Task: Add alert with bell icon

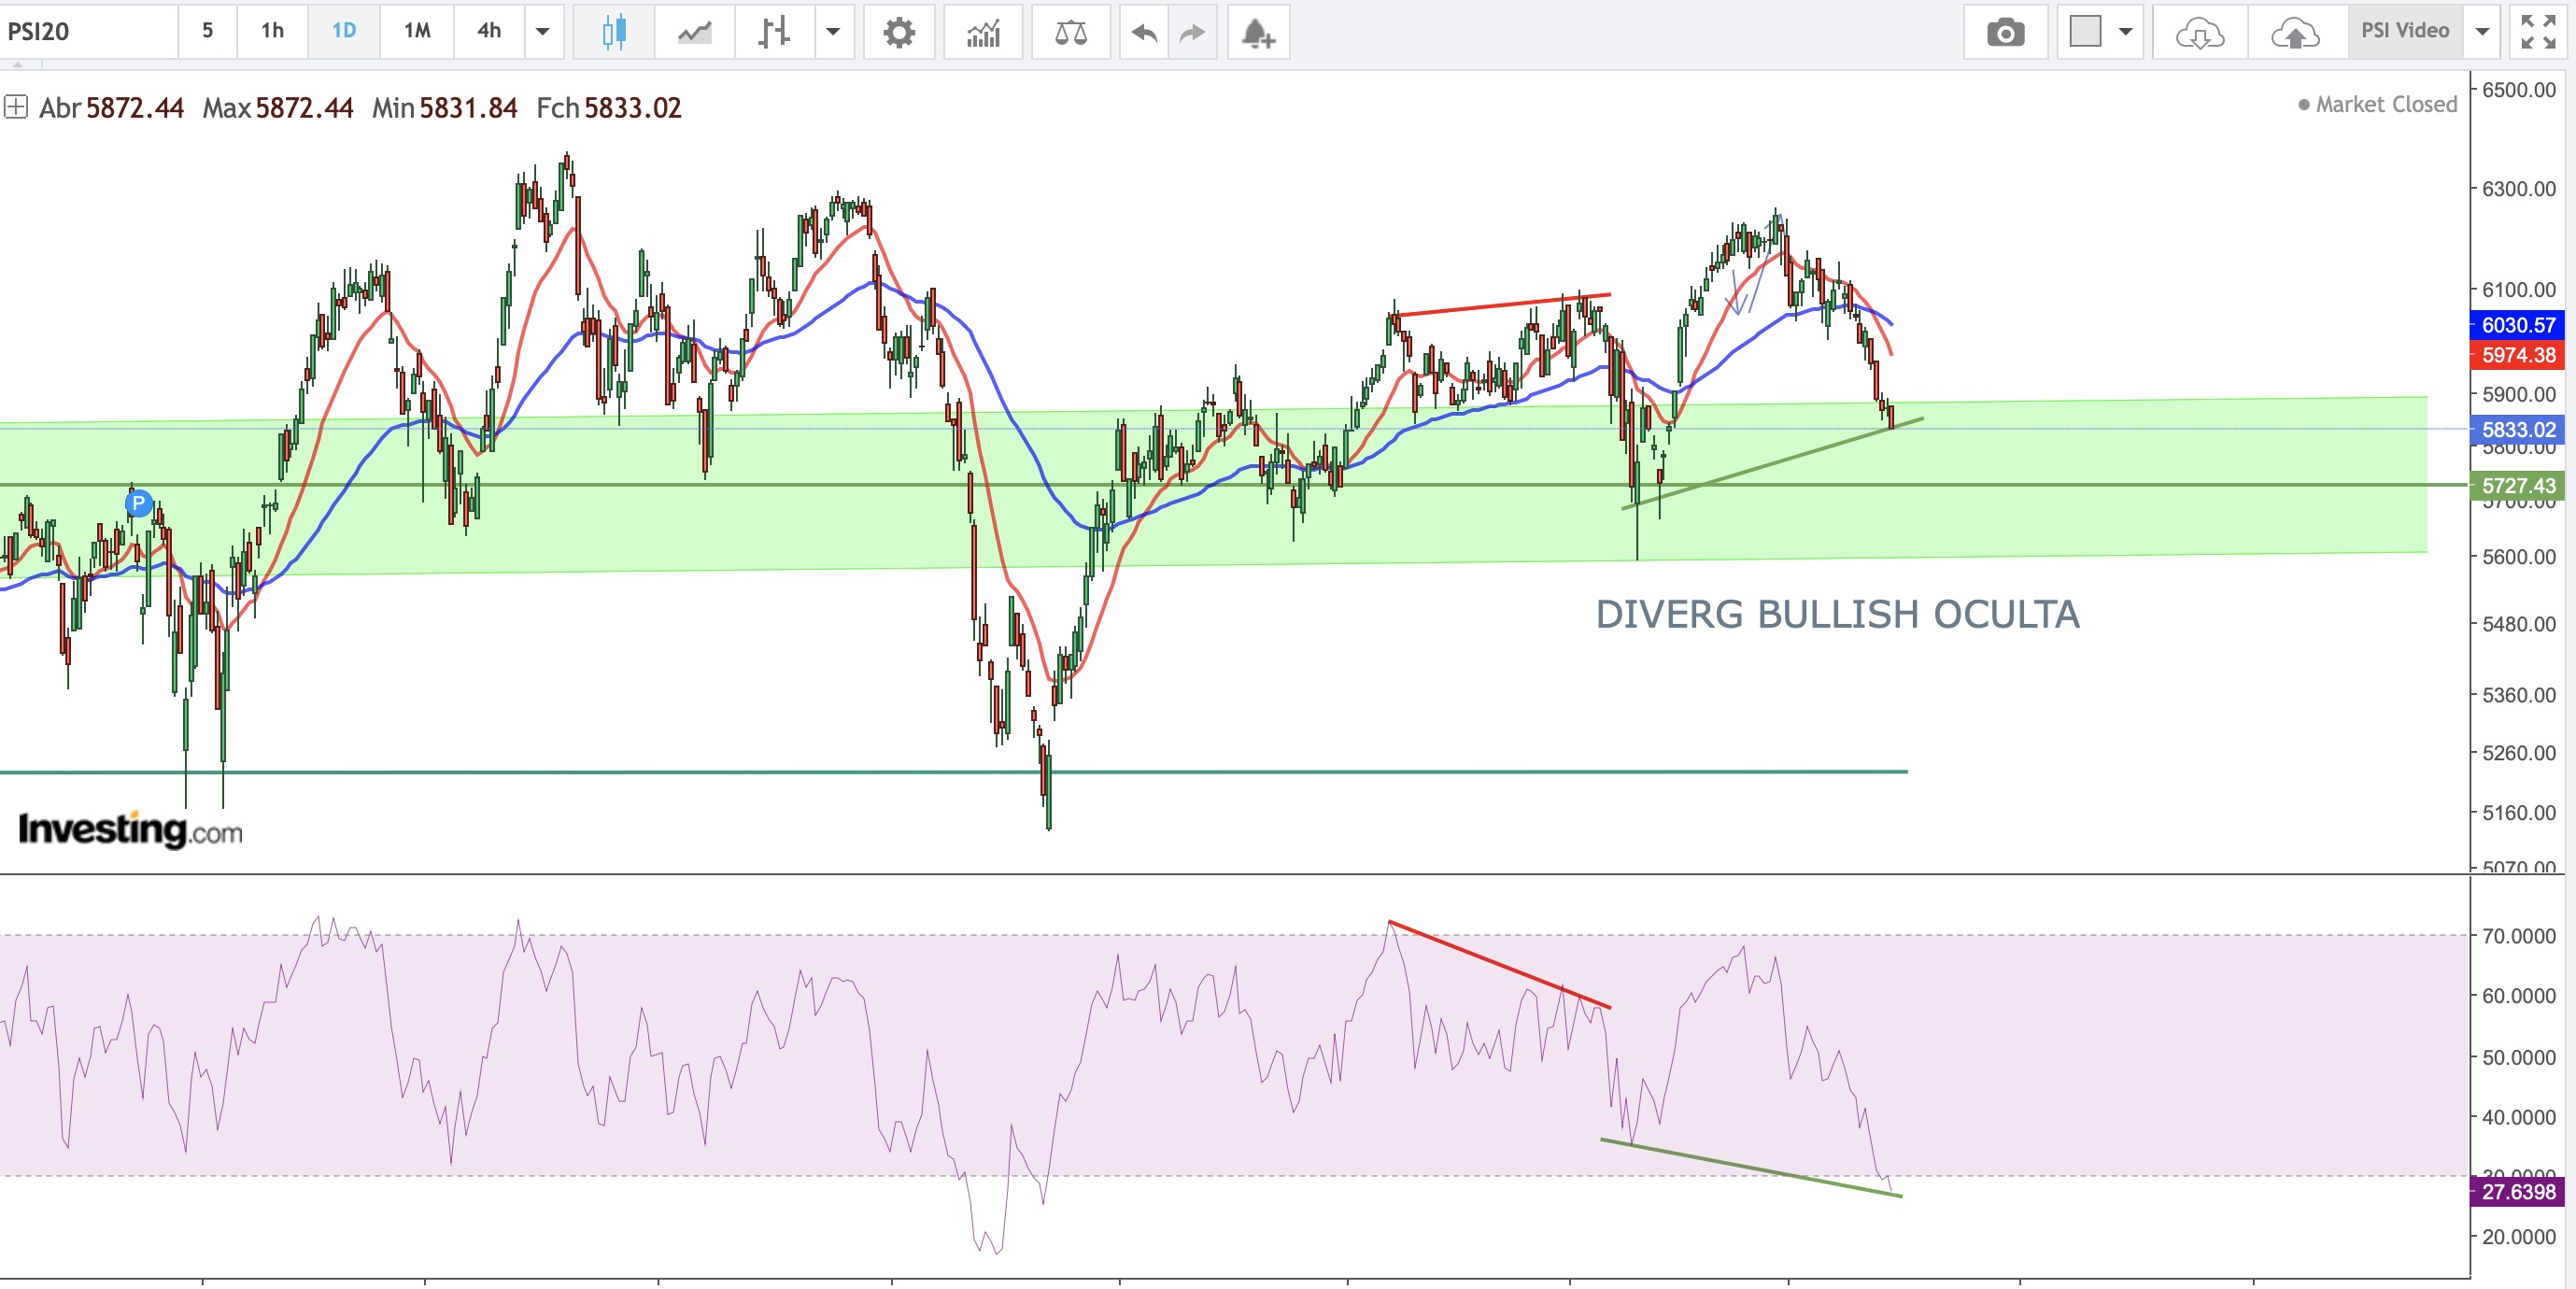Action: pos(1258,32)
